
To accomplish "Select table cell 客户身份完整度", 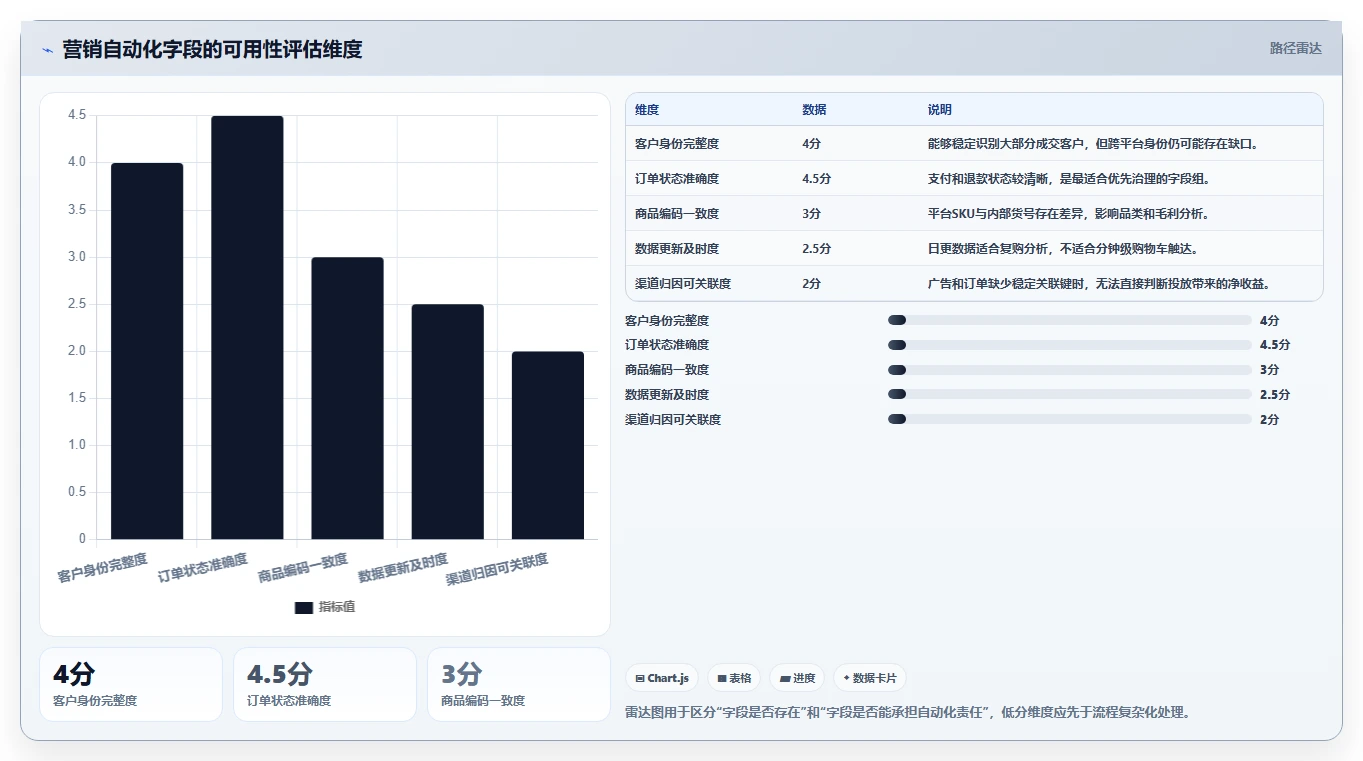I will [x=677, y=144].
